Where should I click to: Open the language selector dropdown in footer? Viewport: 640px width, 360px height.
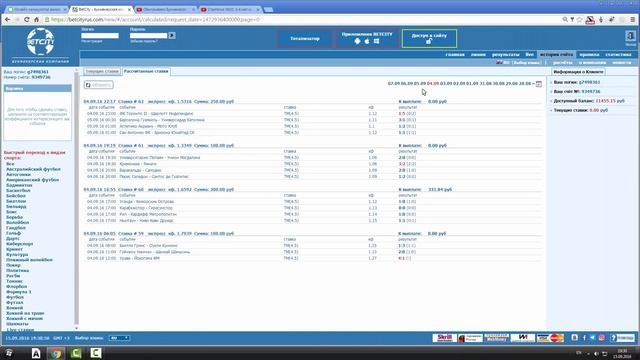119,338
